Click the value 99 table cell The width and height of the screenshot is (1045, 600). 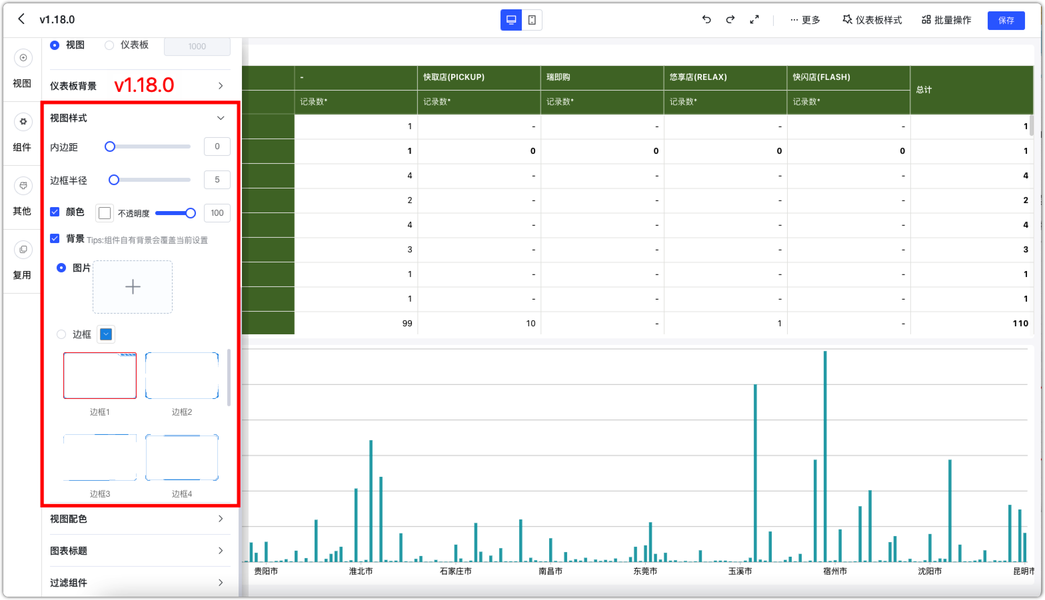(356, 323)
